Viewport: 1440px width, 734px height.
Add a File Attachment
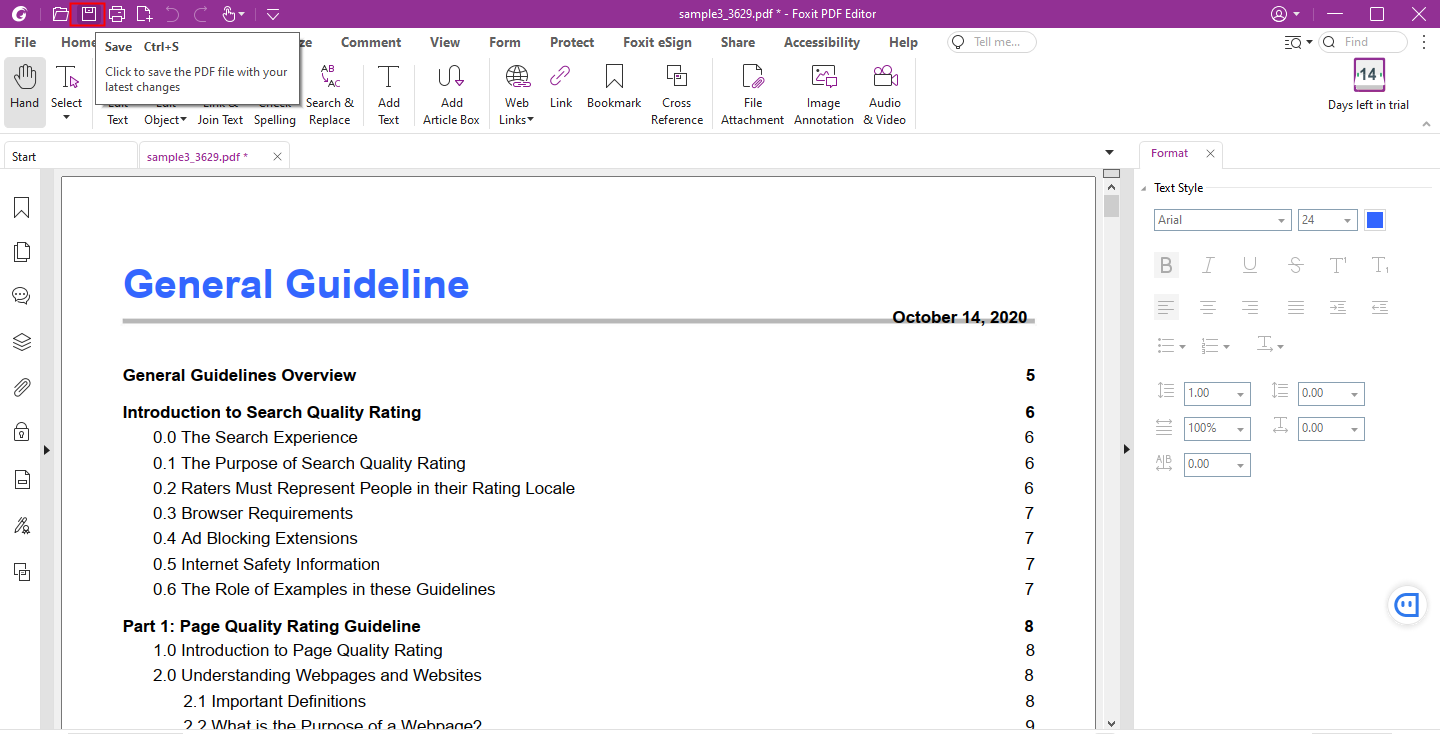pos(753,96)
